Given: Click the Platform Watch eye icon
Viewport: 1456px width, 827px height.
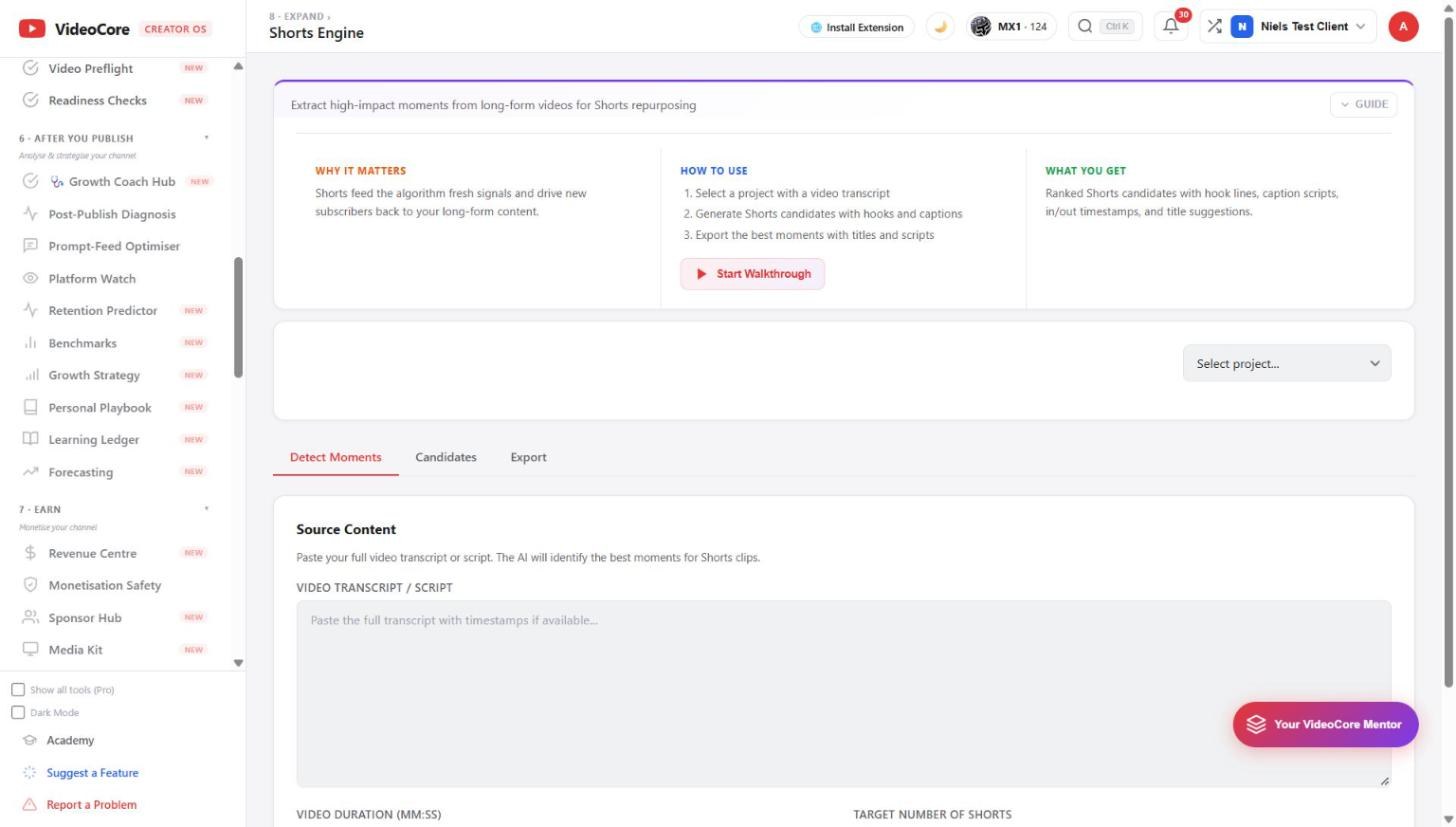Looking at the screenshot, I should coord(30,278).
